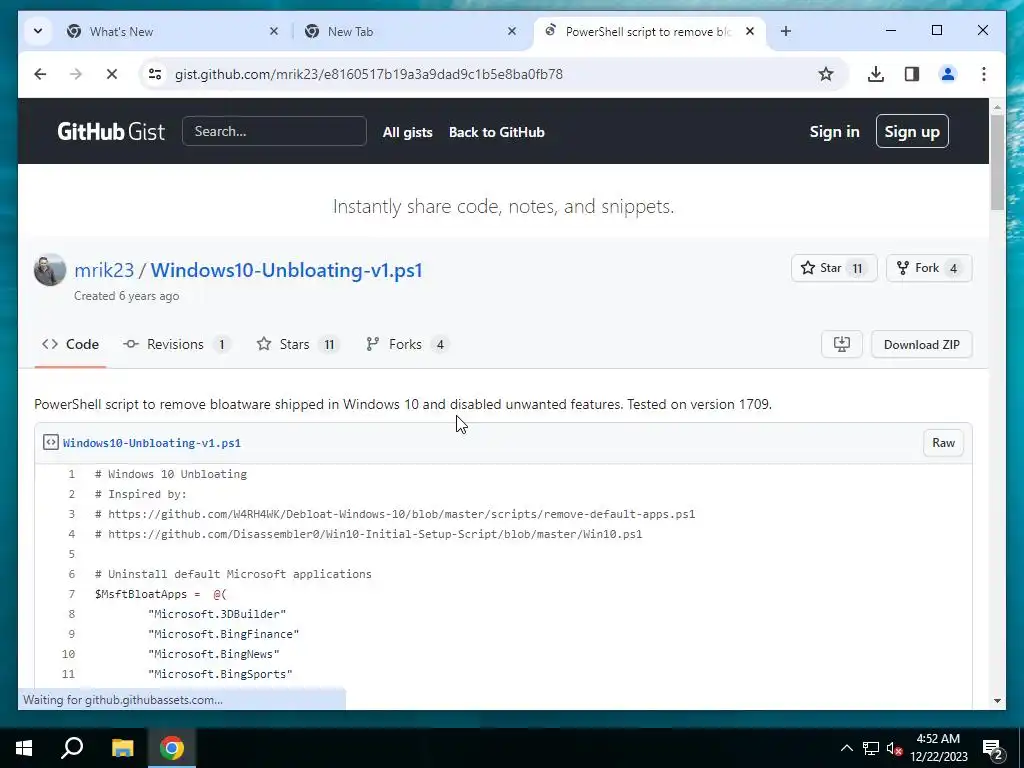Select the PowerShell script gist tab

pyautogui.click(x=648, y=31)
